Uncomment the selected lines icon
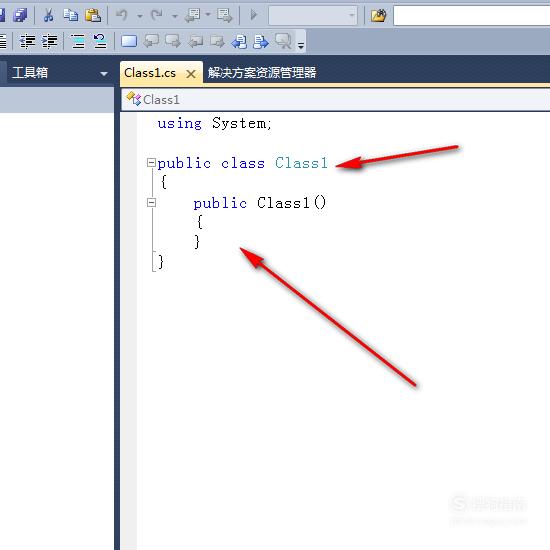 pyautogui.click(x=100, y=41)
